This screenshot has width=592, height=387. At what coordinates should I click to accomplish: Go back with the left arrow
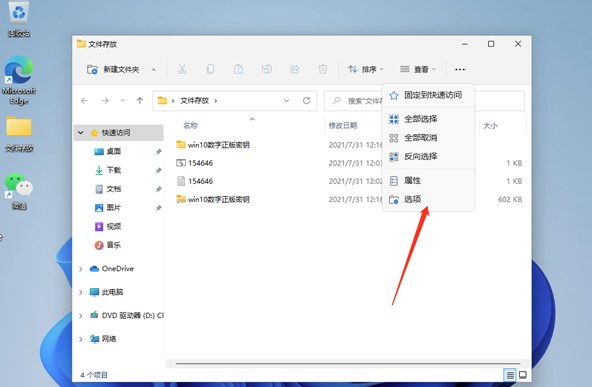85,101
